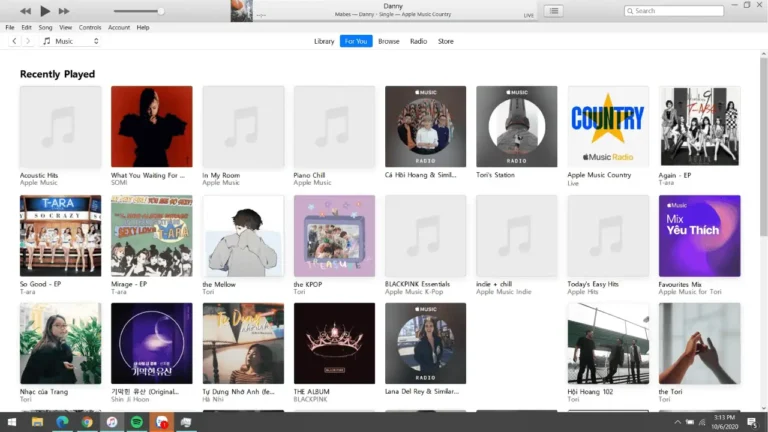
Task: Open Lana Del Rey & Similar radio
Action: click(426, 343)
